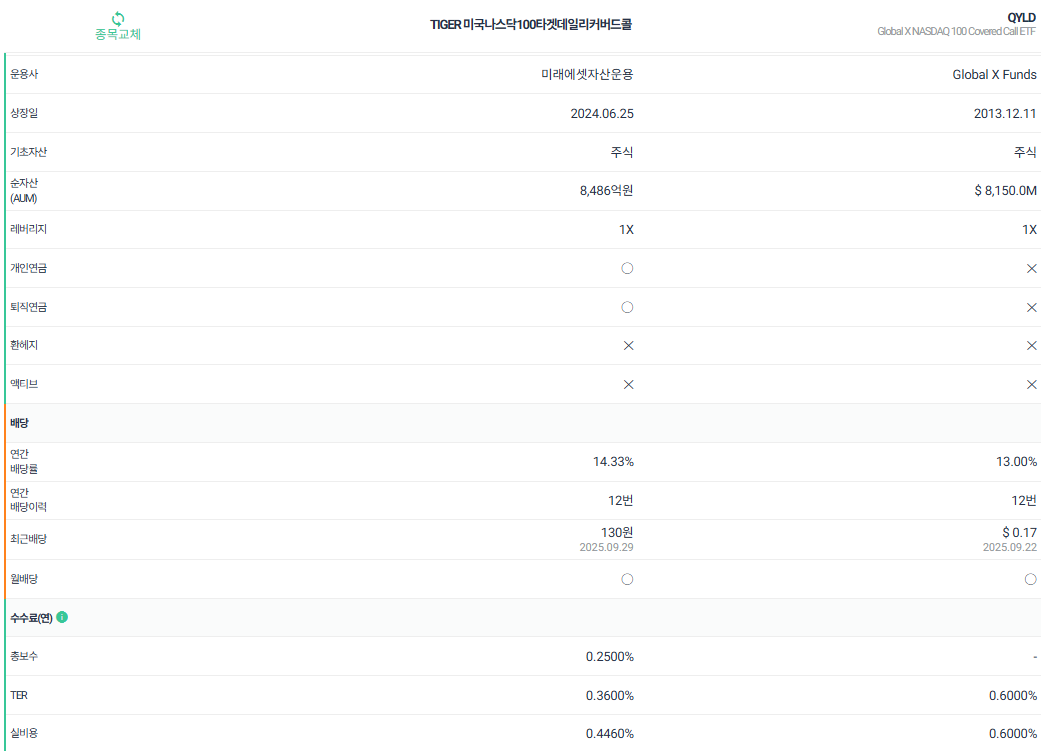1051x751 pixels.
Task: Click the 최근배당 row label
Action: click(29, 539)
